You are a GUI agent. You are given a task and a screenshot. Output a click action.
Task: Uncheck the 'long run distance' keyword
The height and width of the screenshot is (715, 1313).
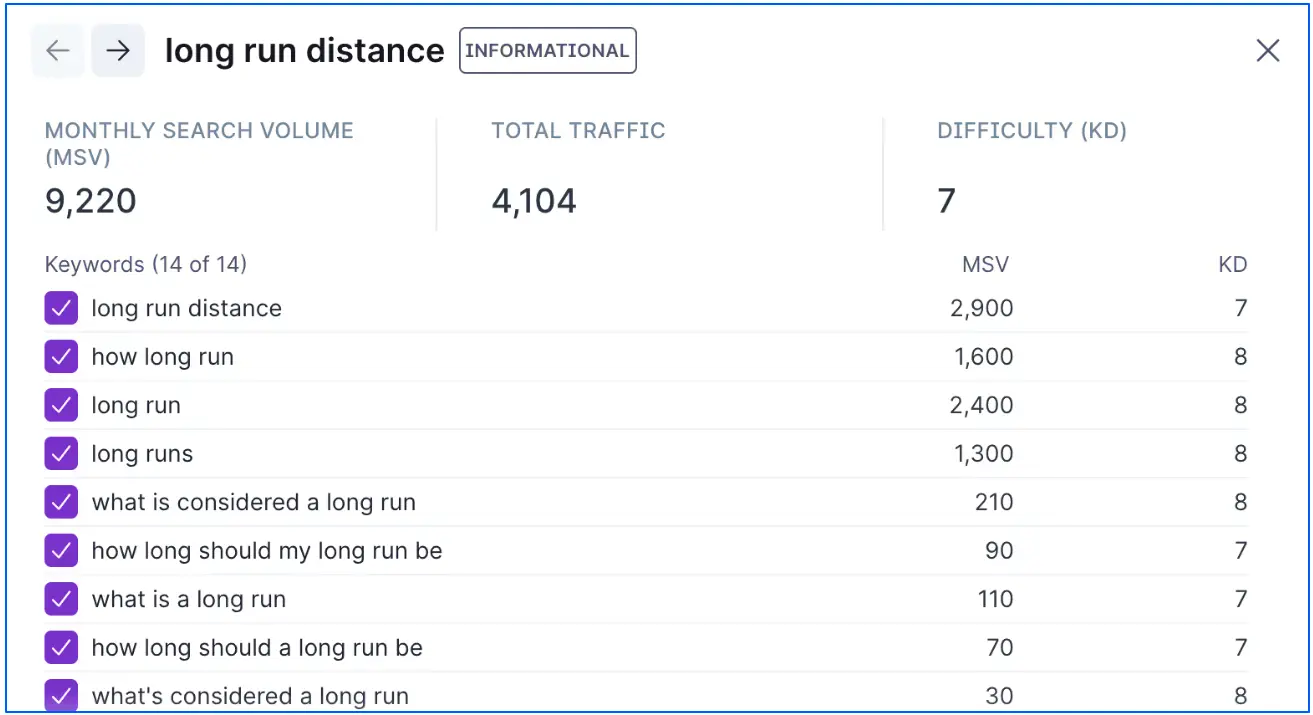(x=61, y=308)
